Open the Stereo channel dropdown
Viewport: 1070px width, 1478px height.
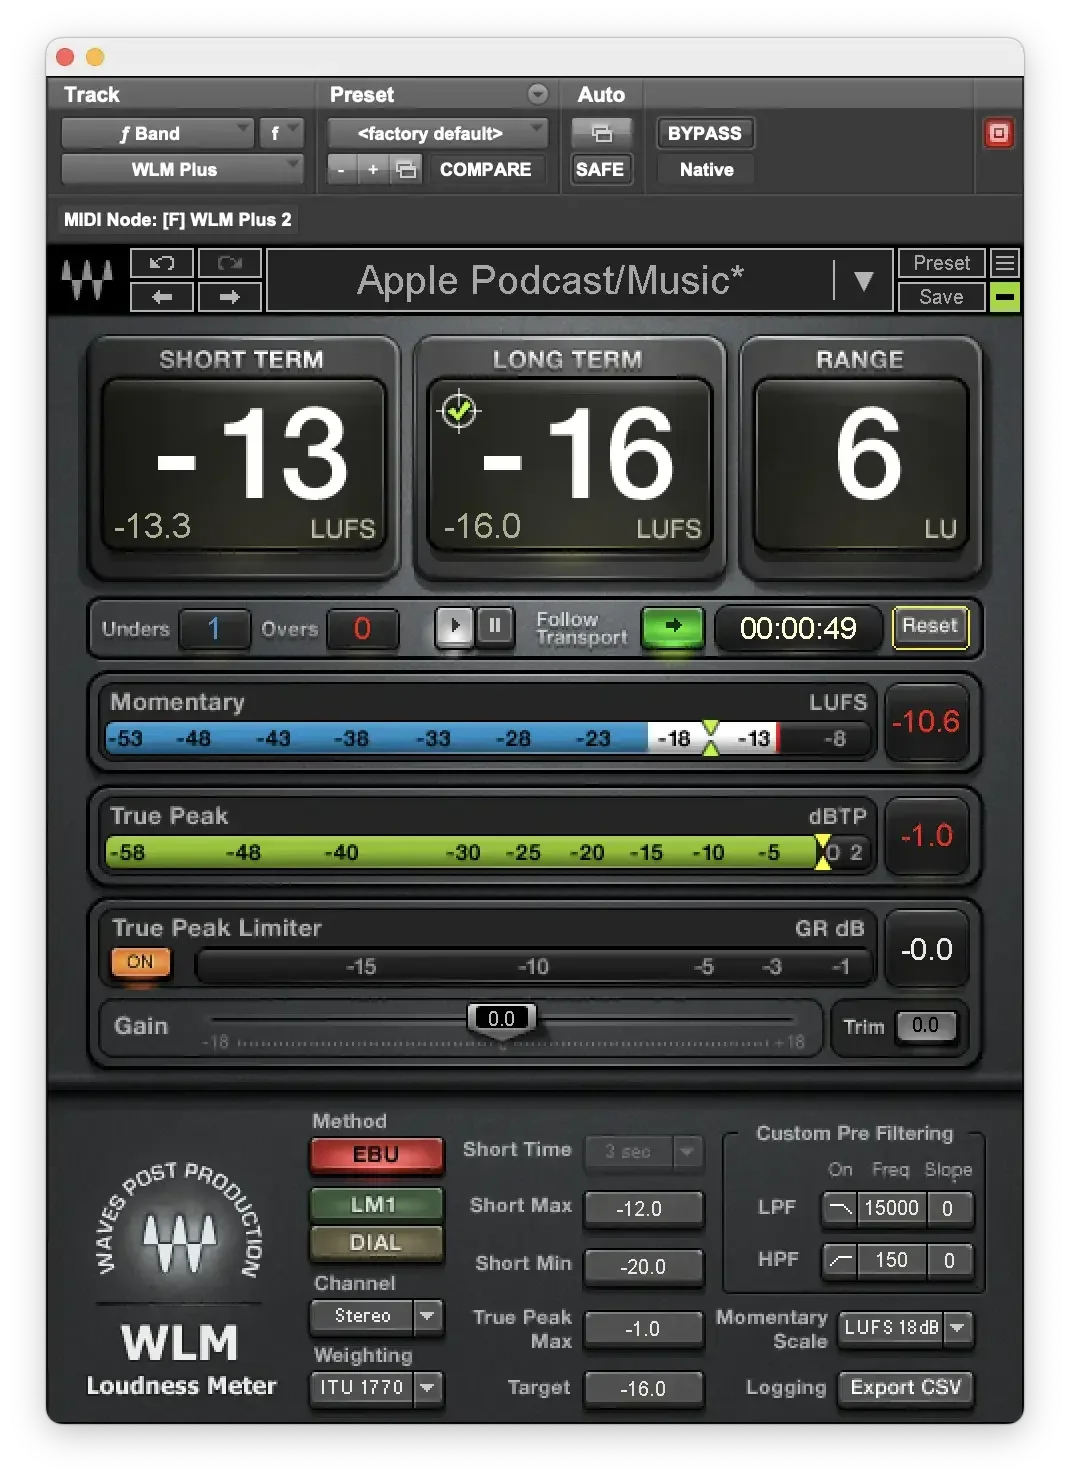click(x=376, y=1316)
